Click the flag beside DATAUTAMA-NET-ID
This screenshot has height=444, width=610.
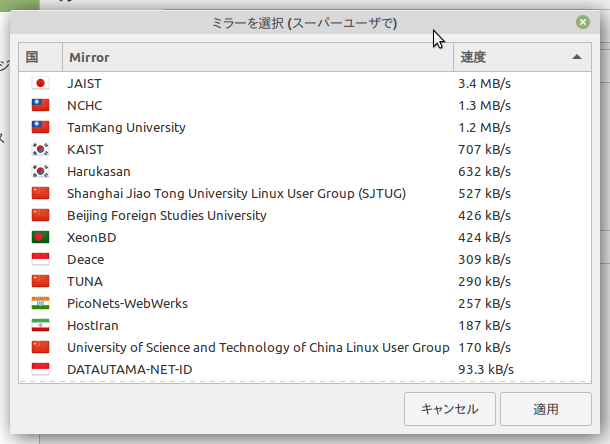(x=40, y=369)
